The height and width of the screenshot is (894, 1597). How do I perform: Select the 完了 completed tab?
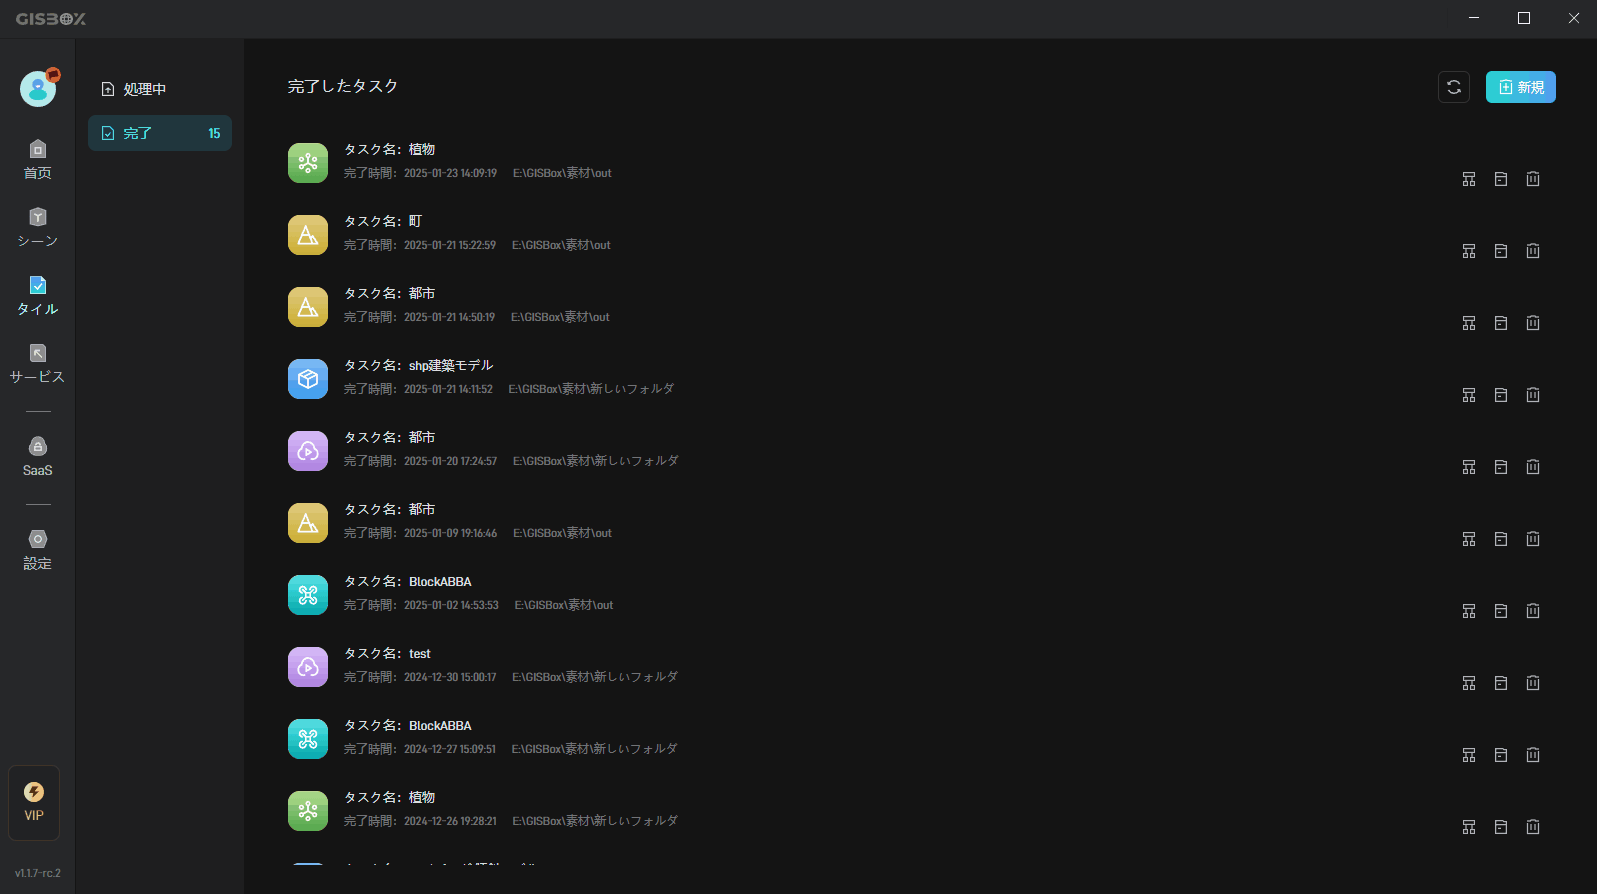pyautogui.click(x=160, y=133)
